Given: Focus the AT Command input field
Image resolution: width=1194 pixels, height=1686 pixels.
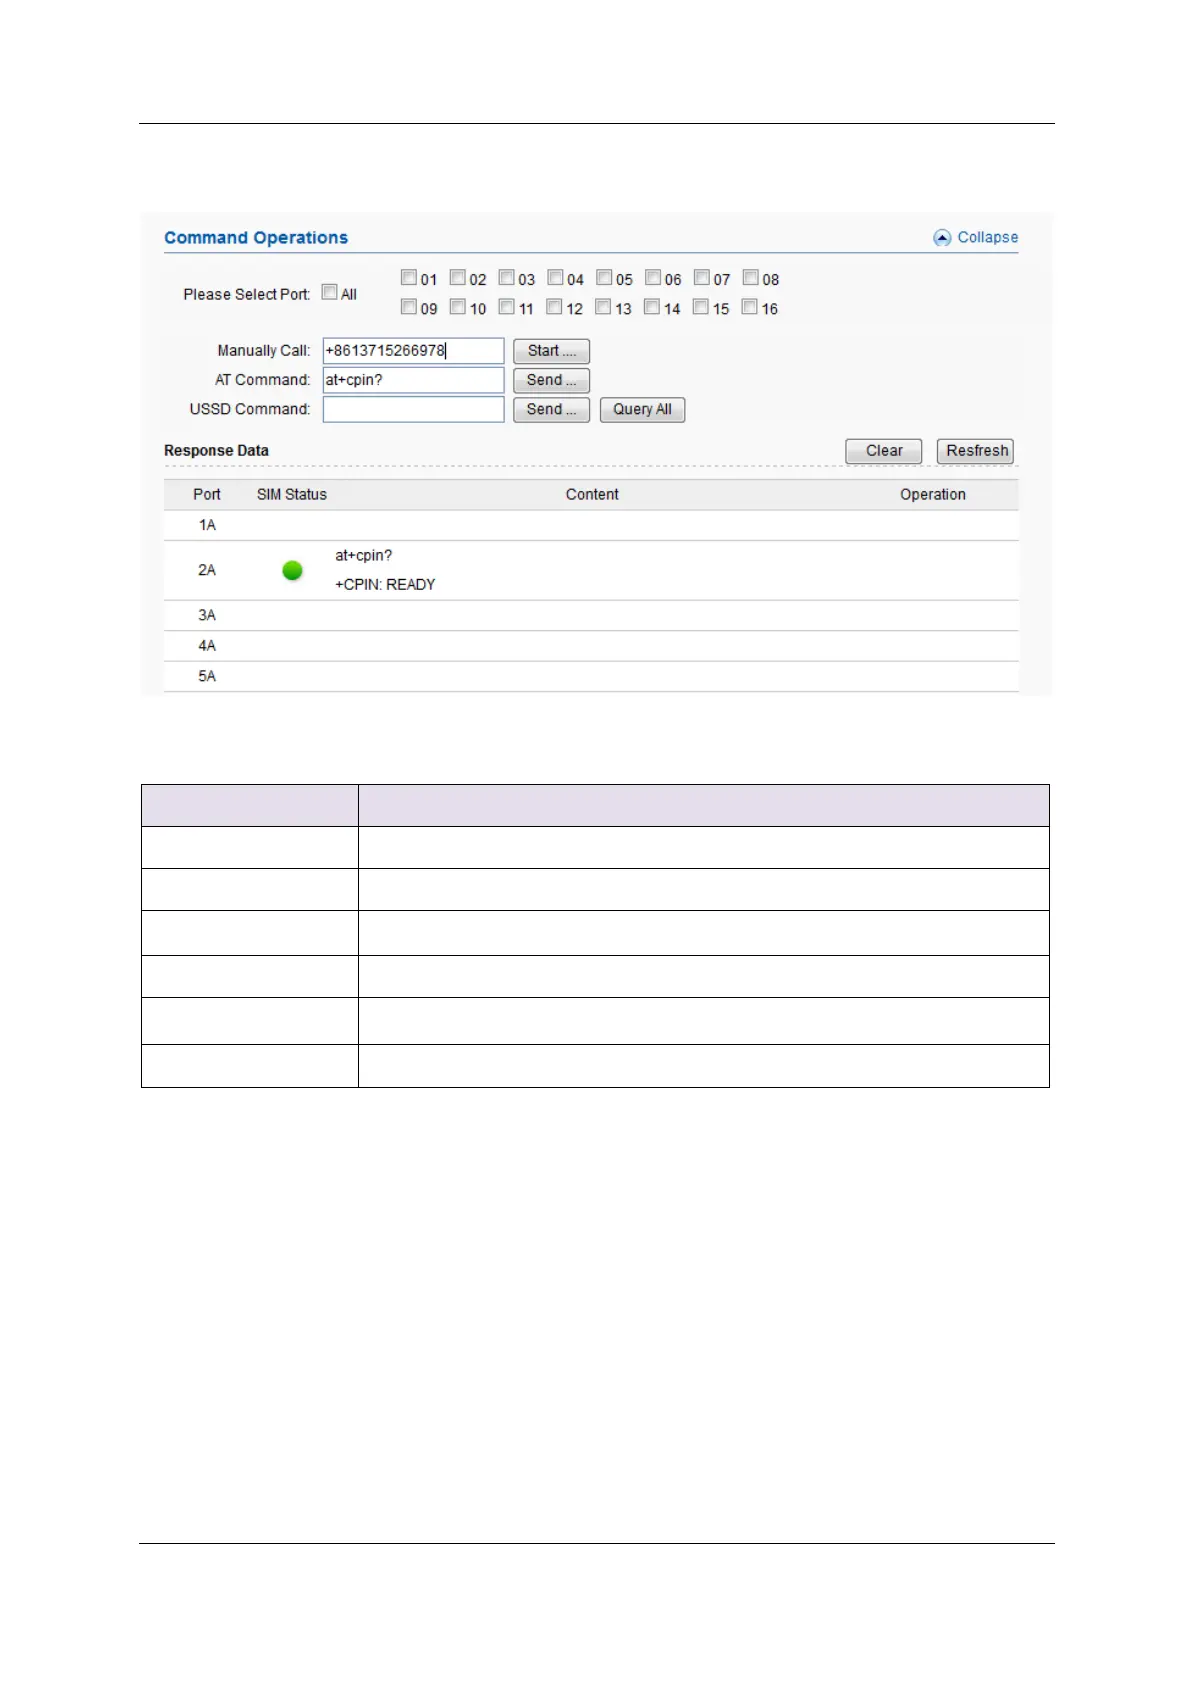Looking at the screenshot, I should [x=413, y=380].
